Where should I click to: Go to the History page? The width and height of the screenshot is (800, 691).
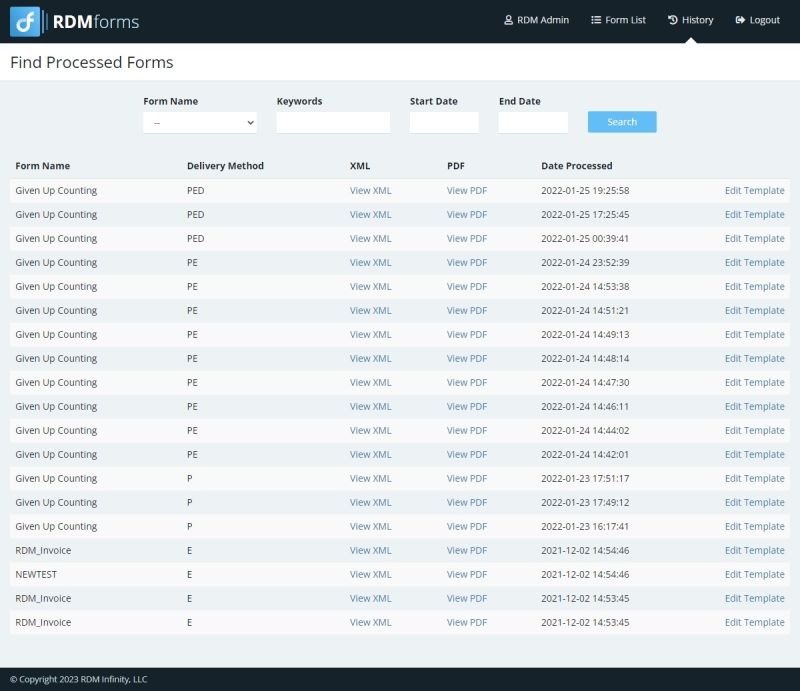click(x=693, y=19)
